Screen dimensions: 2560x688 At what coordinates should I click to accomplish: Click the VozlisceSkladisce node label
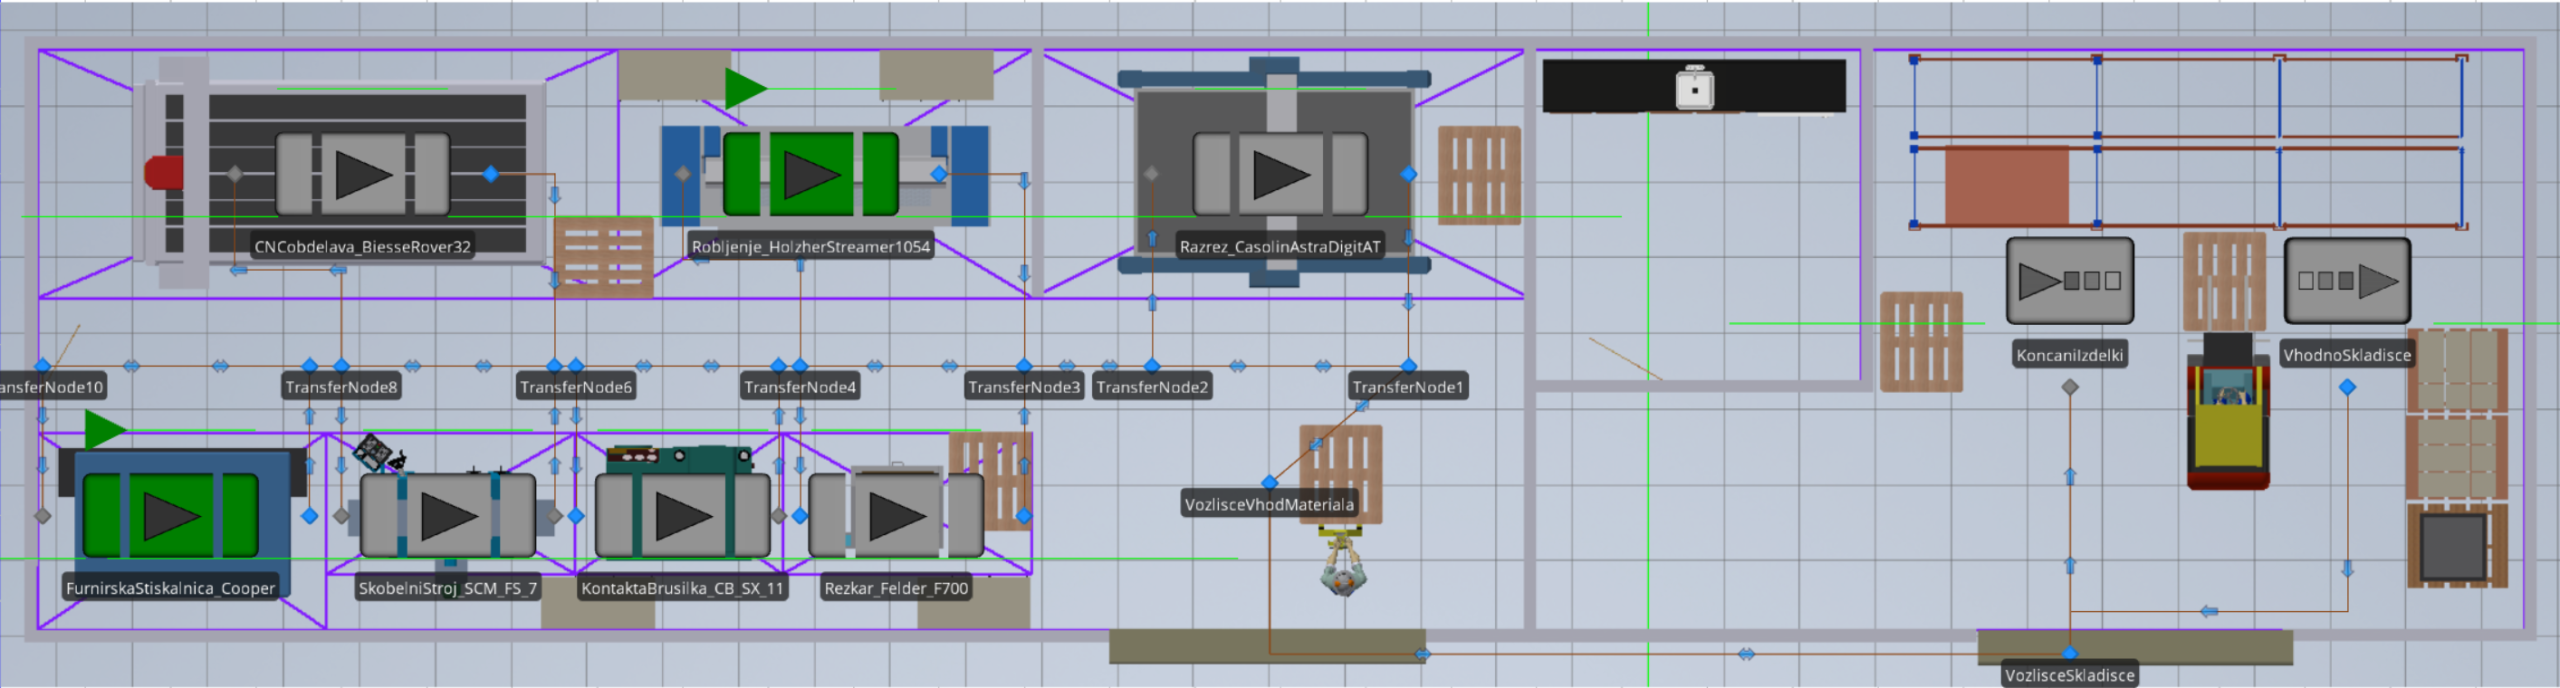click(2069, 675)
